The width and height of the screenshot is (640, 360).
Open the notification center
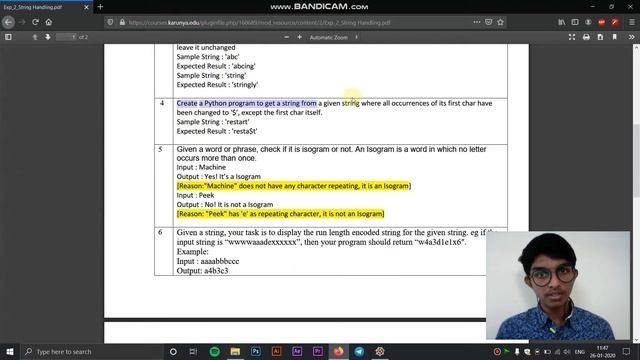click(x=627, y=351)
